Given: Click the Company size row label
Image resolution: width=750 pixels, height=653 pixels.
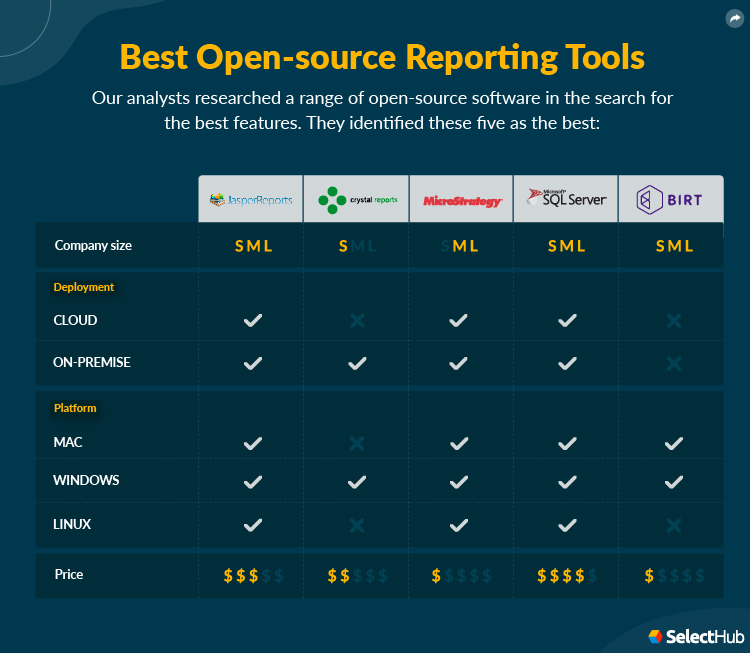Looking at the screenshot, I should coord(93,245).
